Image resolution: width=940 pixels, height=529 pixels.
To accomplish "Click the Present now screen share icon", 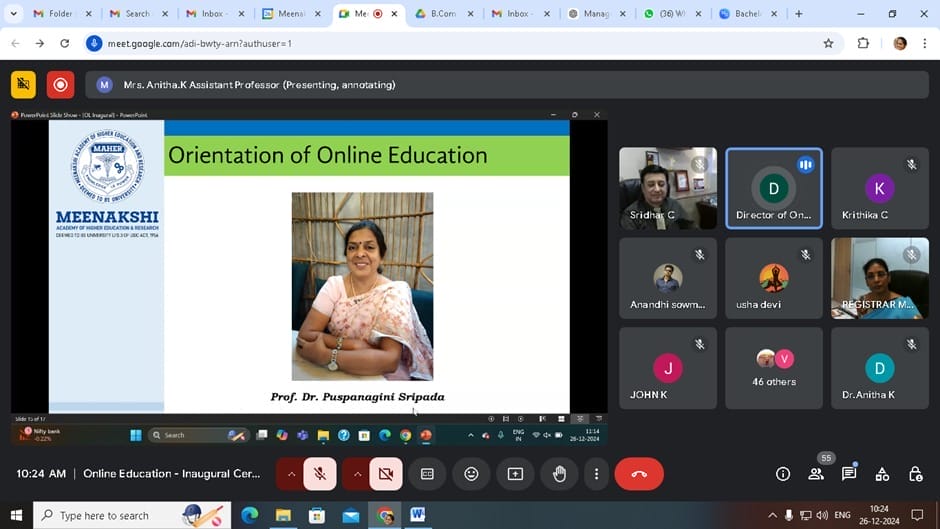I will (x=515, y=474).
